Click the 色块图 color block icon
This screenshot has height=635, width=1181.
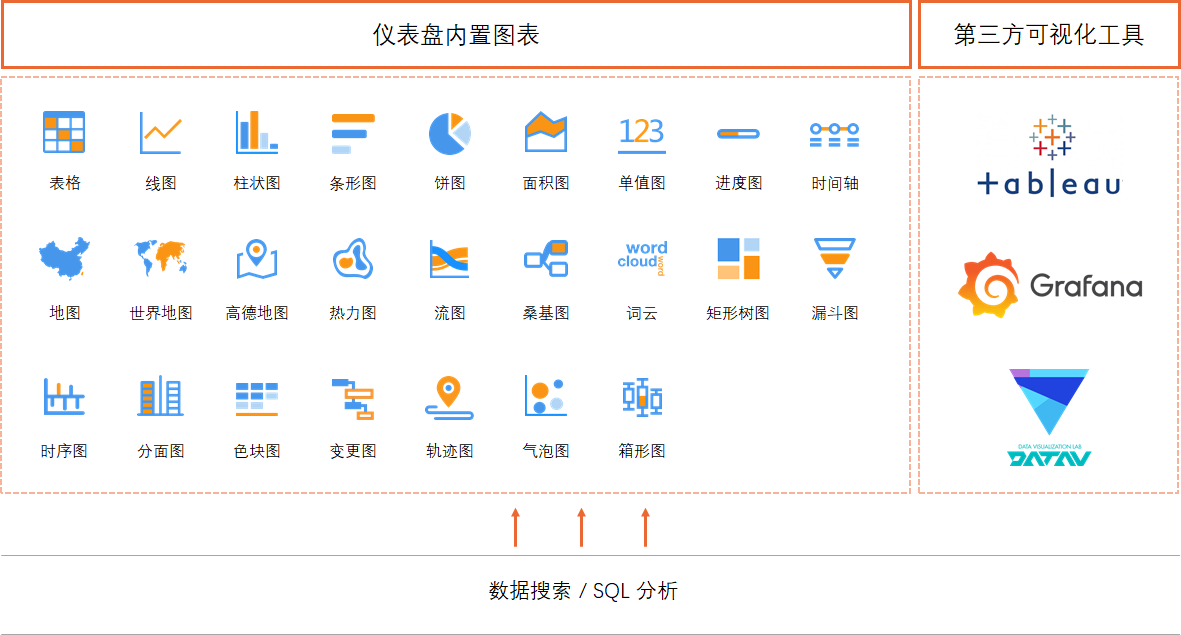257,398
